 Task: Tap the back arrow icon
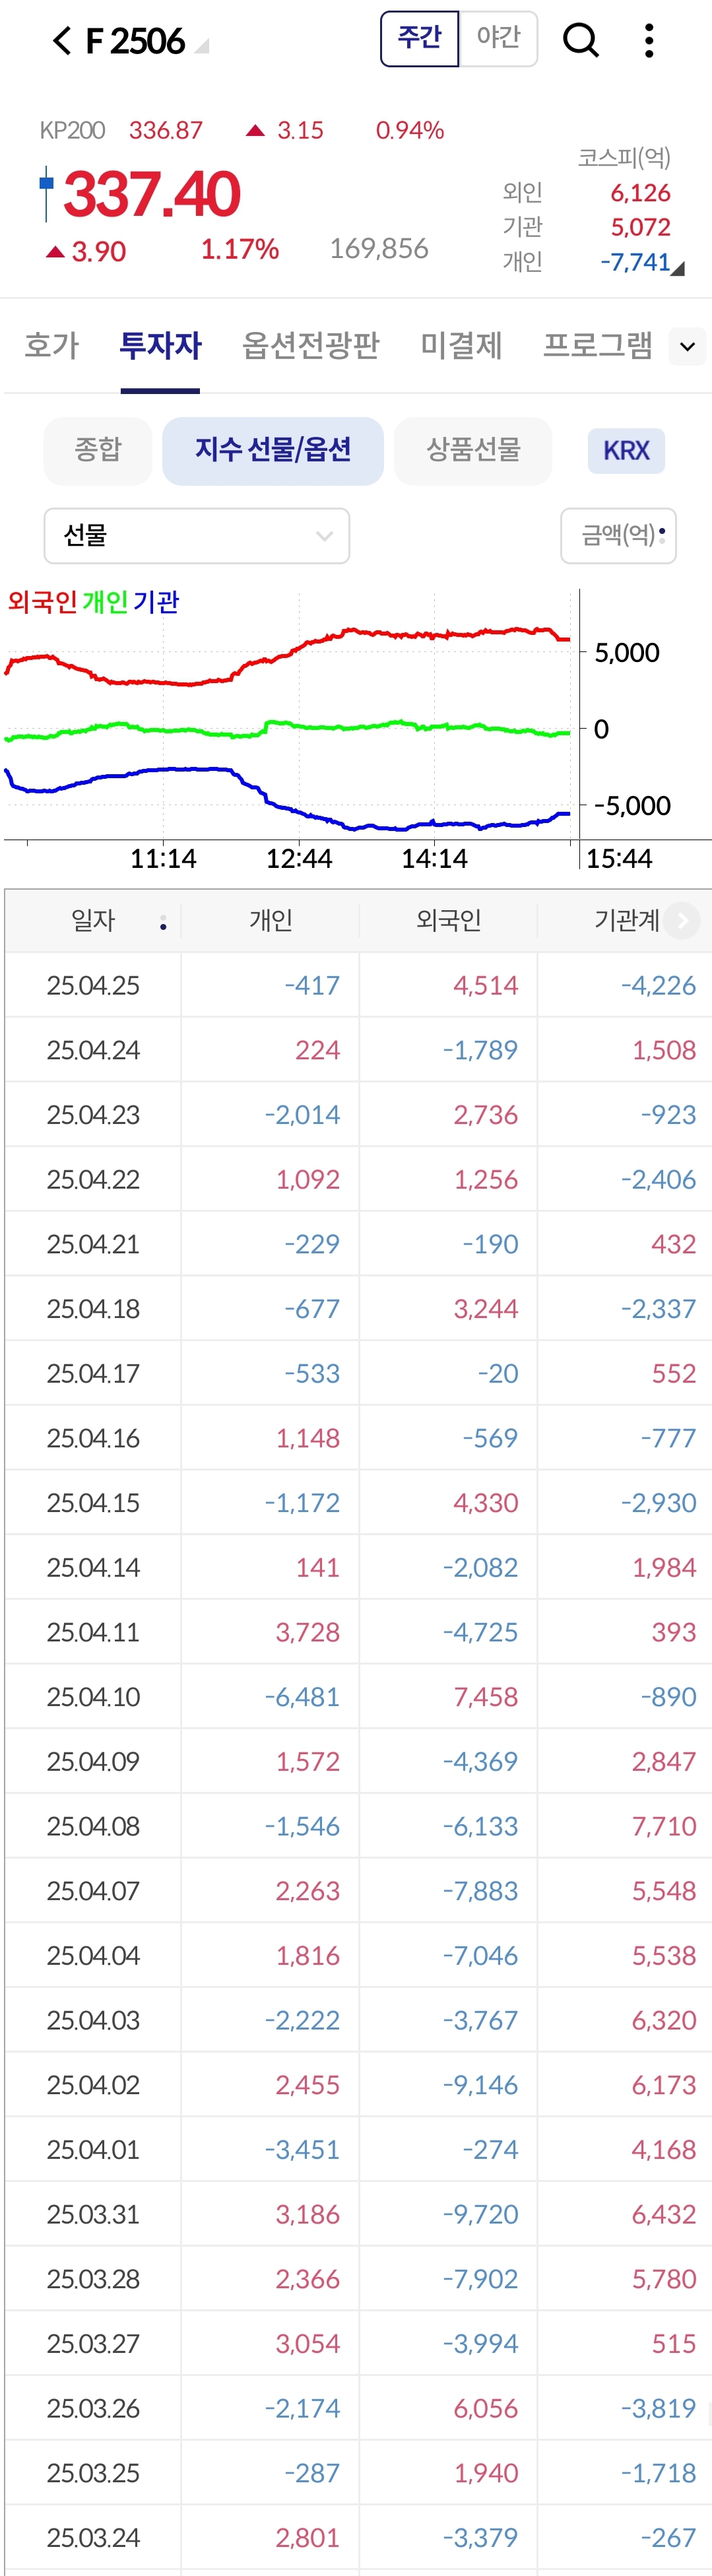tap(62, 41)
